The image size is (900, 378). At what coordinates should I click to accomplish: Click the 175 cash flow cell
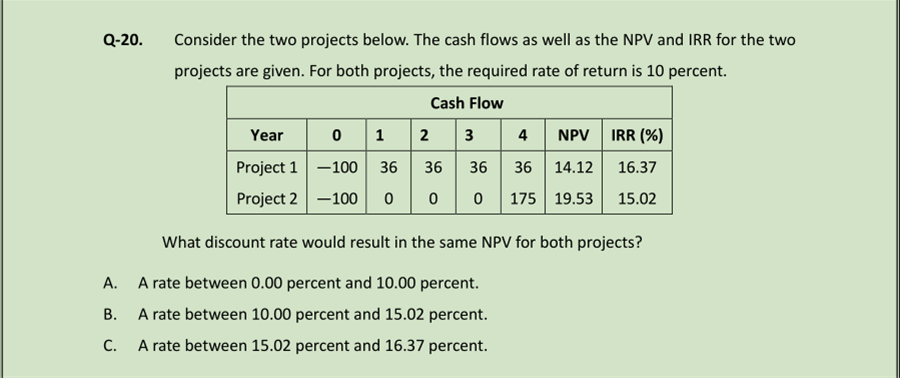pyautogui.click(x=523, y=199)
